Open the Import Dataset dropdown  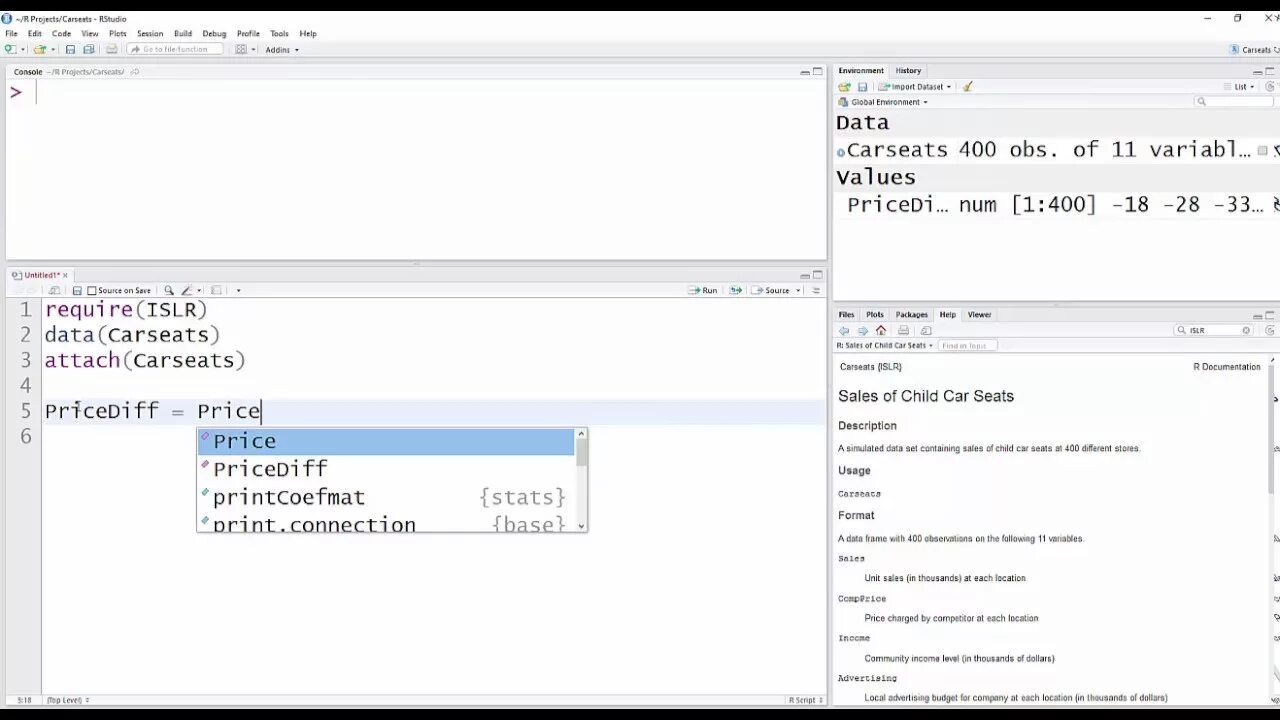click(x=915, y=87)
